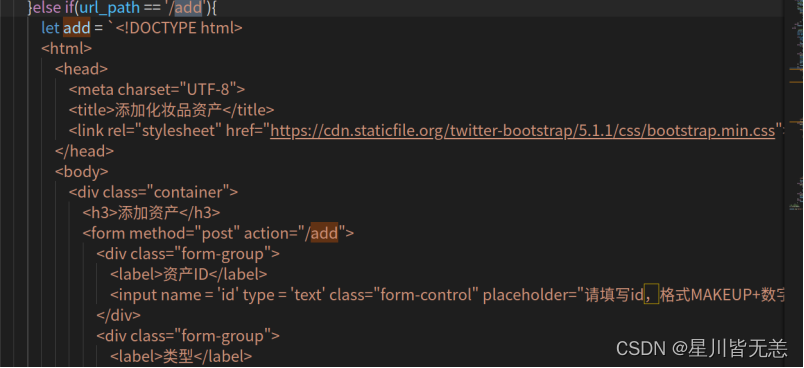Click the highlighted 'add' in url_path condition
Viewport: 804px width, 368px height.
(188, 7)
